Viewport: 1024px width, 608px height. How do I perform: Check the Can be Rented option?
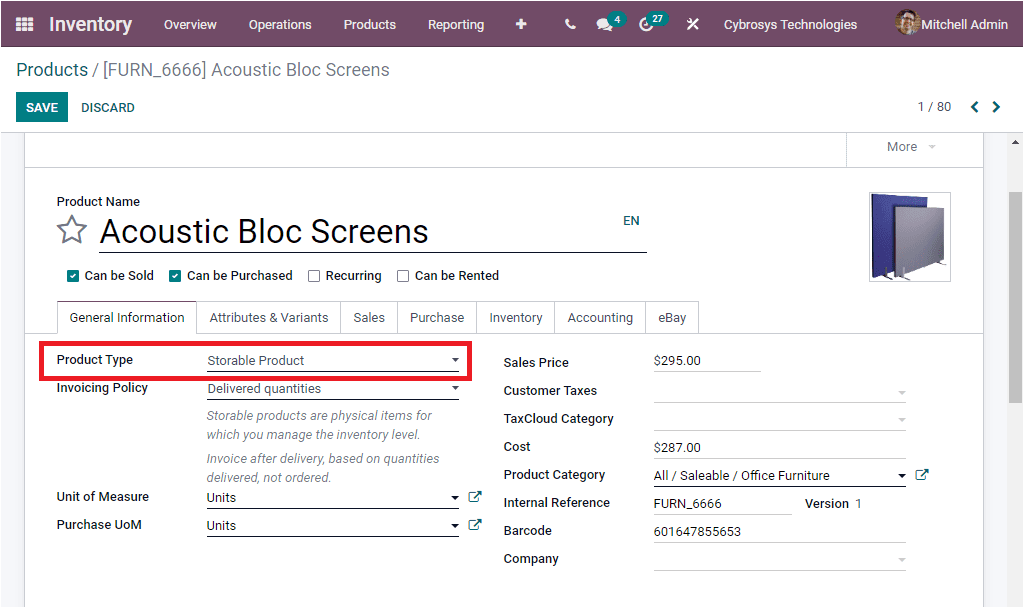(x=403, y=276)
